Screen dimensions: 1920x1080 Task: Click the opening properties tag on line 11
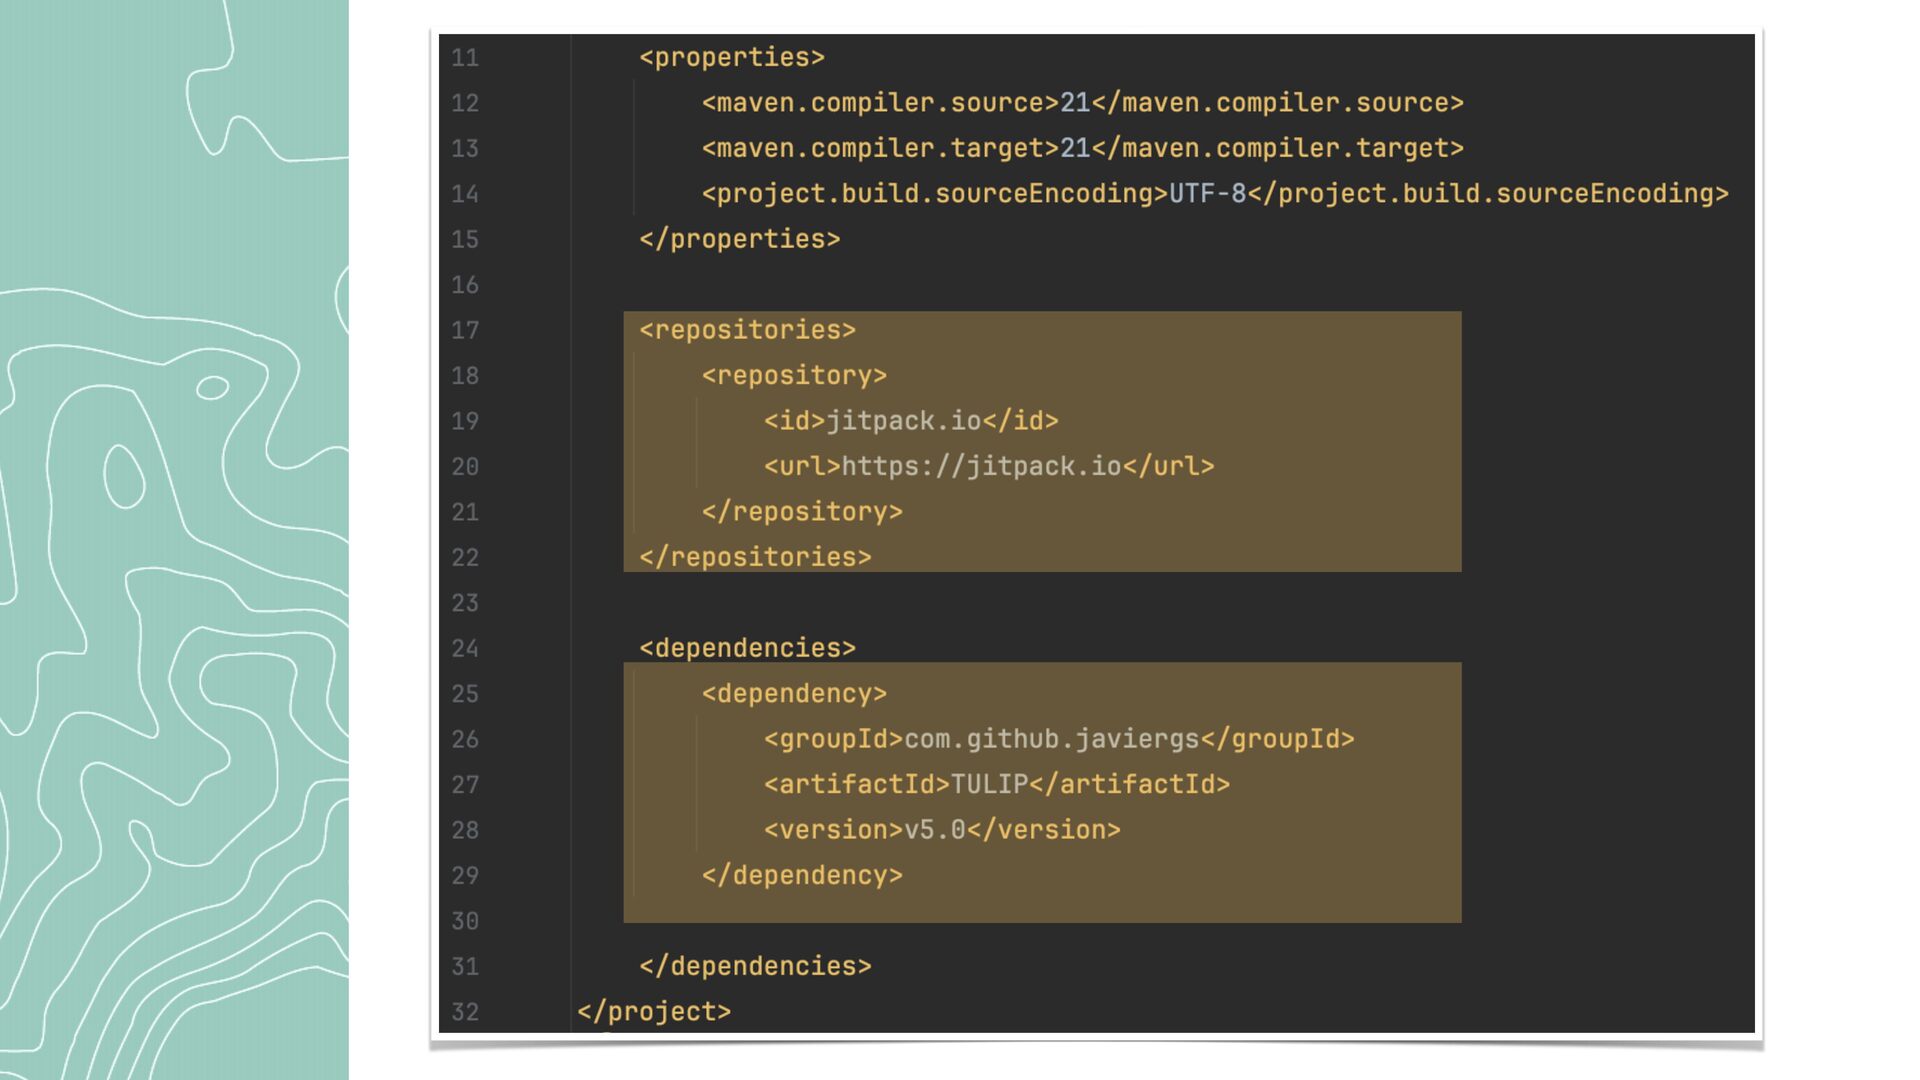732,58
